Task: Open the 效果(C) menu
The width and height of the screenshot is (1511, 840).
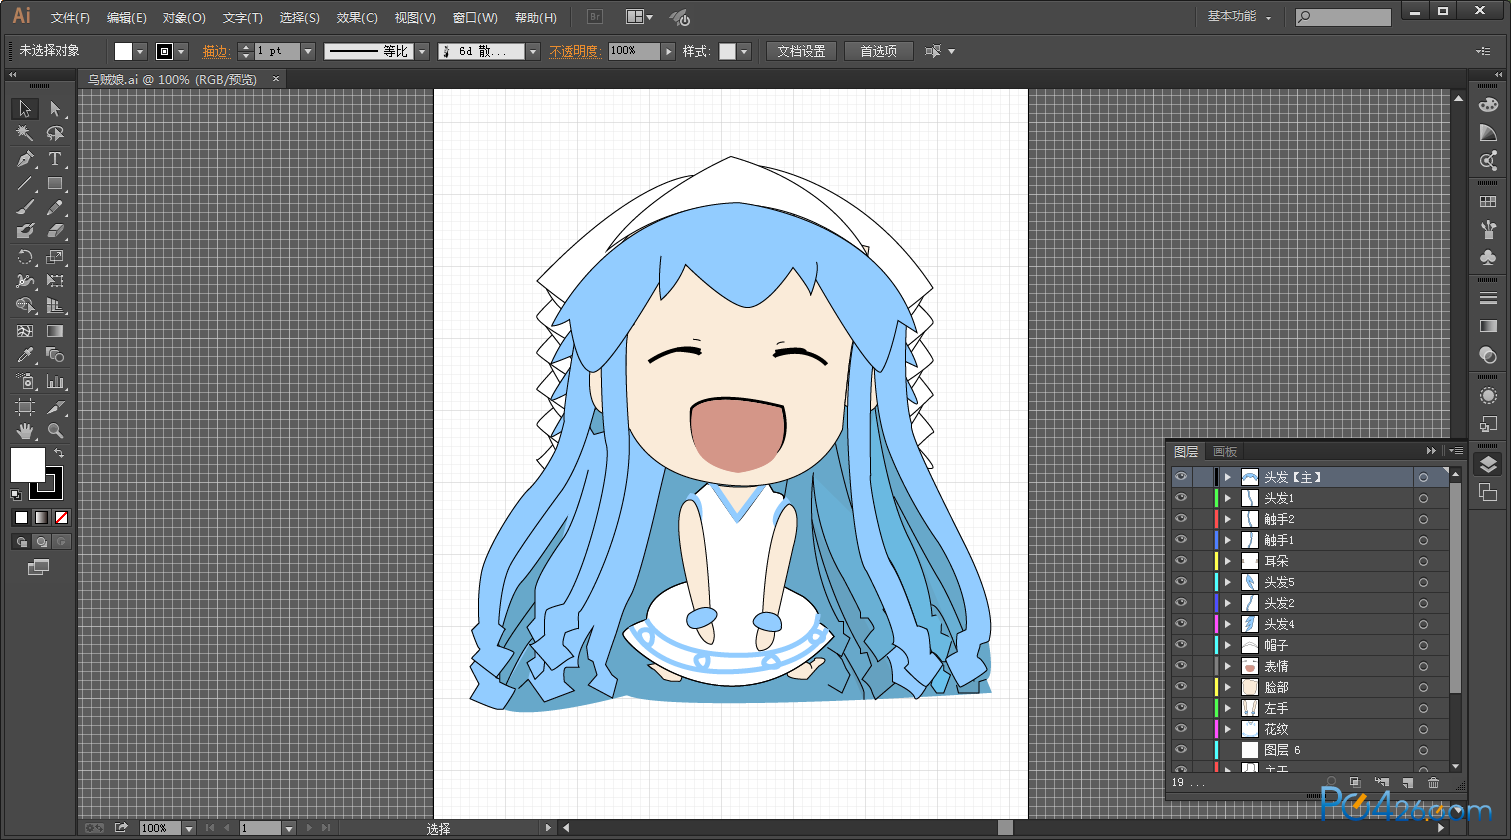Action: [x=357, y=18]
